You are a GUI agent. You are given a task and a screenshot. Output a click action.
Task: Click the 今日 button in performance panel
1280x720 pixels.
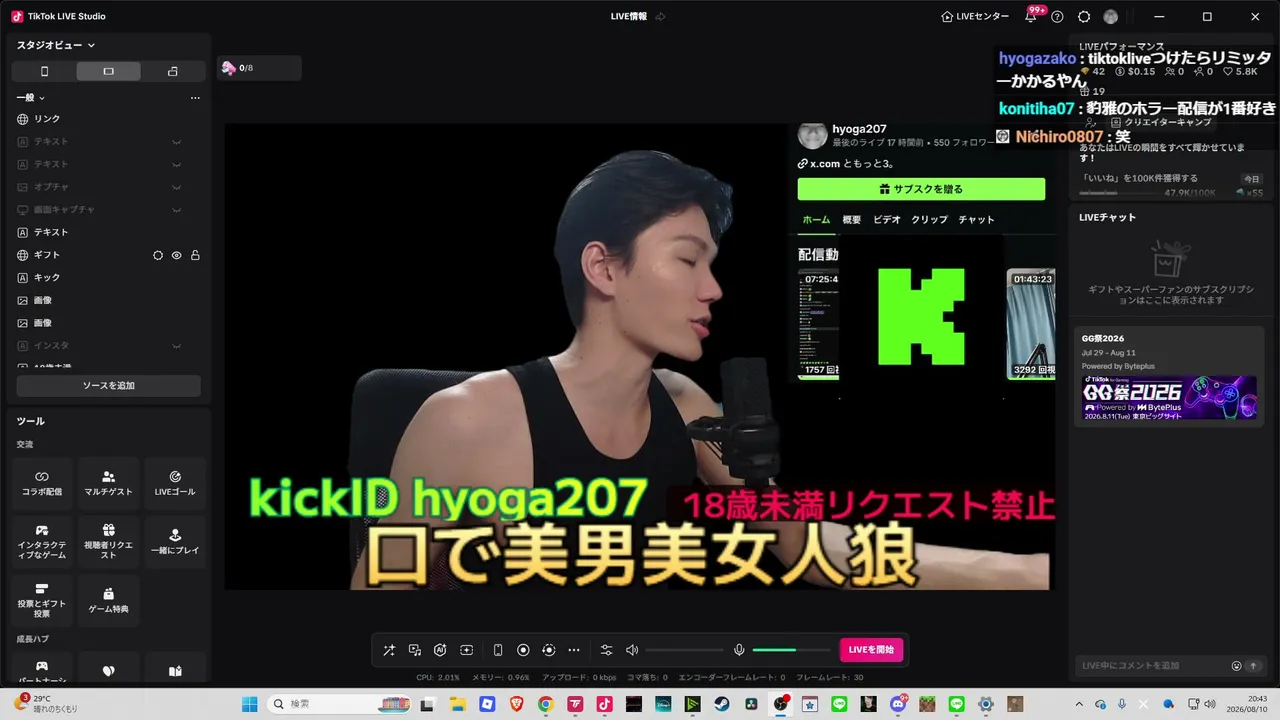(1252, 179)
